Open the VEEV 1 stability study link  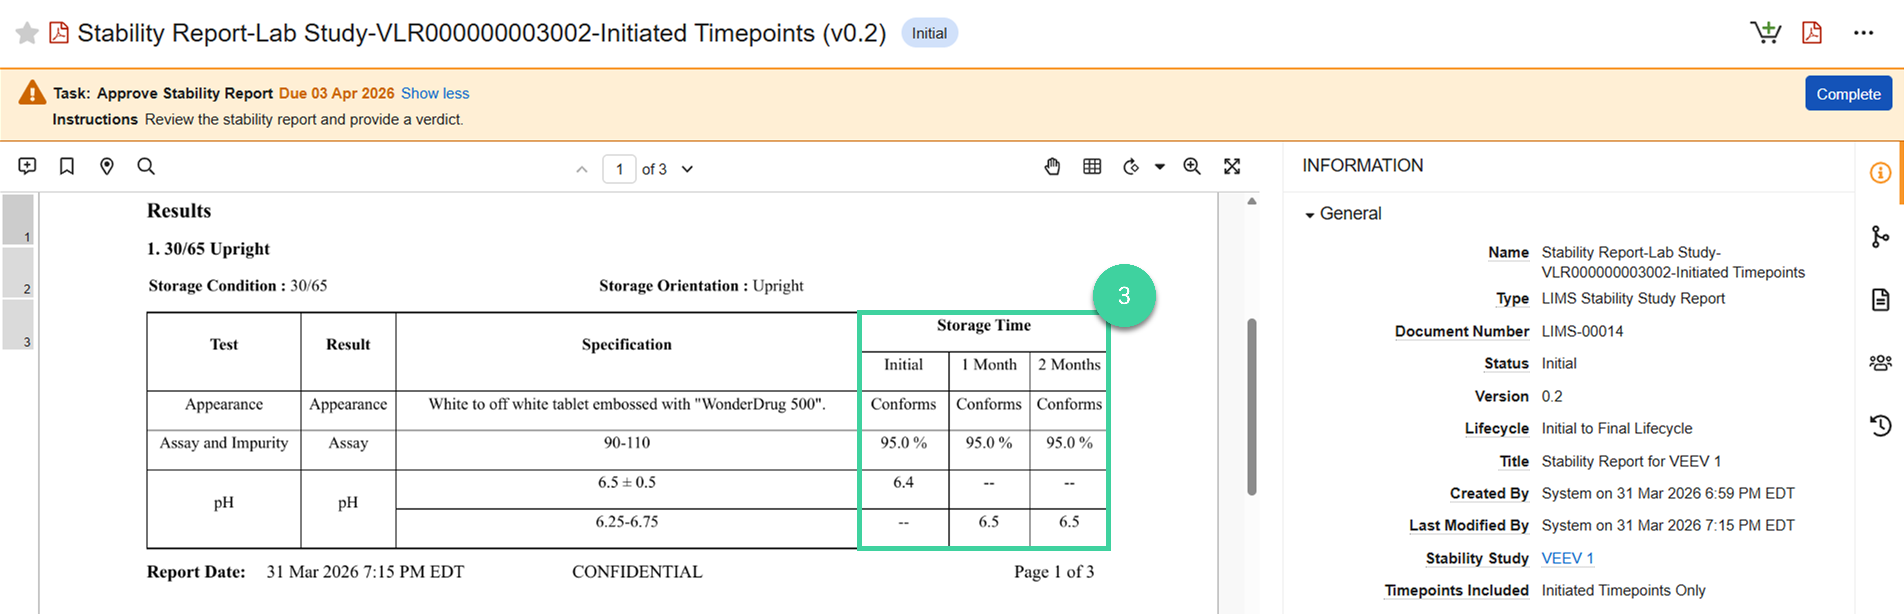tap(1567, 558)
